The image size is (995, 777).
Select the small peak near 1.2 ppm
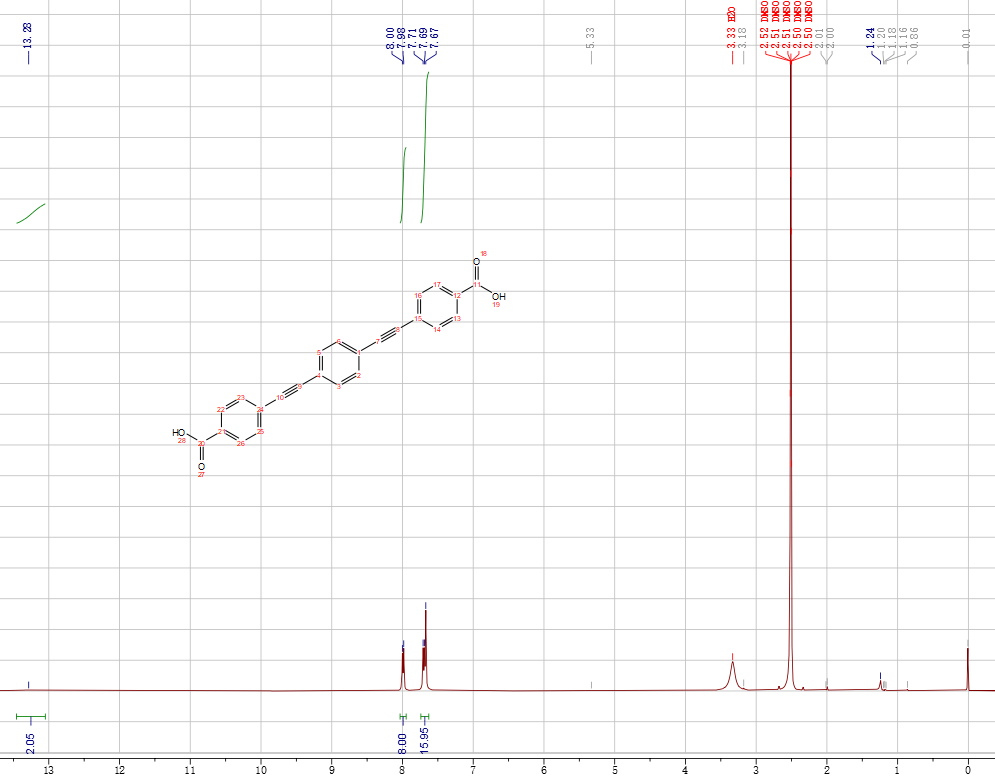click(880, 684)
